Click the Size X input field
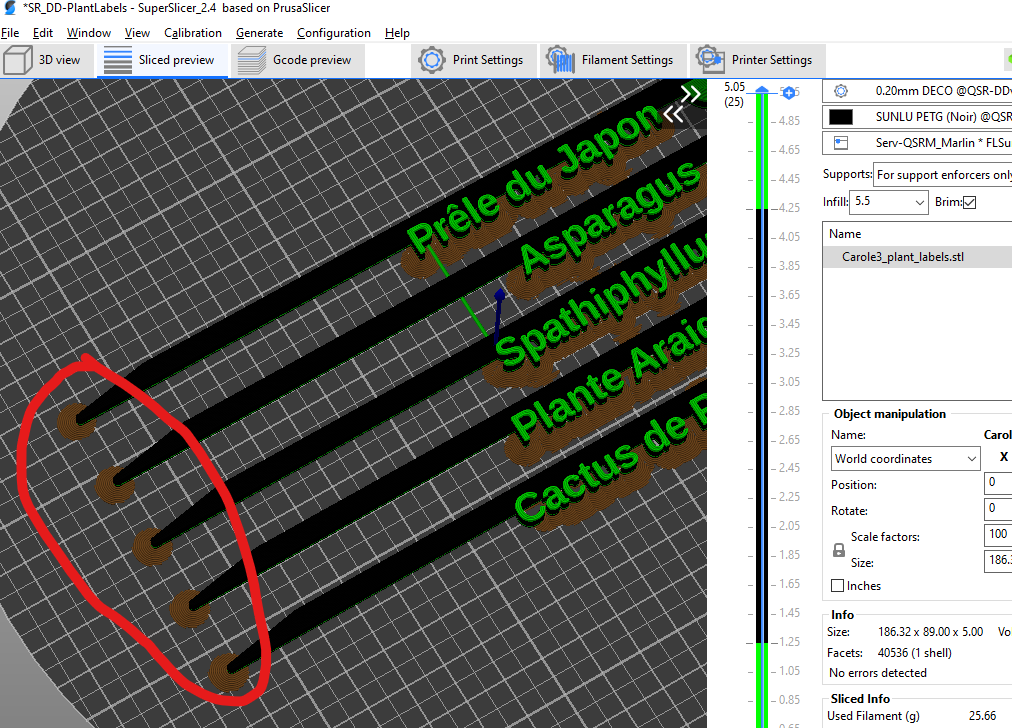 tap(998, 560)
